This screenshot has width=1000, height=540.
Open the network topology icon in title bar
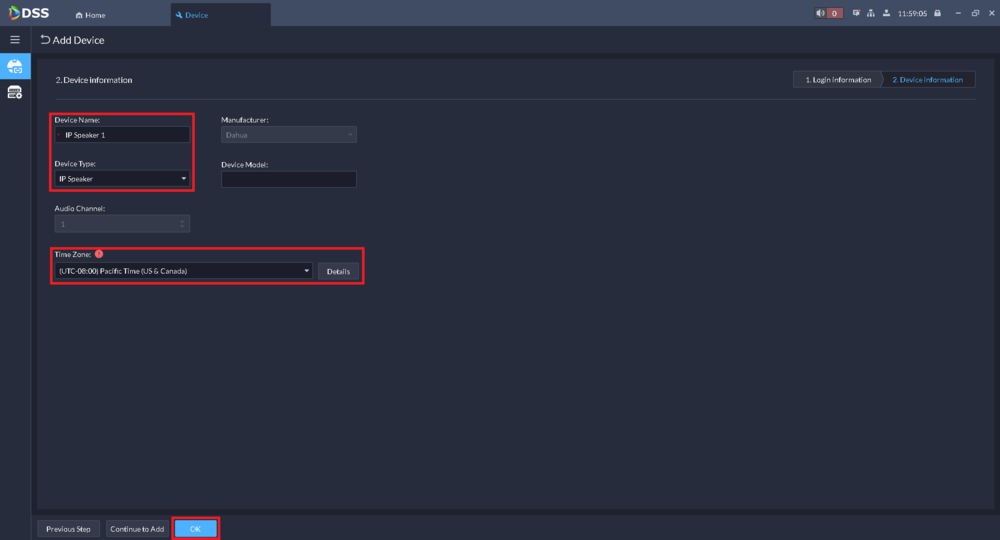tap(871, 13)
